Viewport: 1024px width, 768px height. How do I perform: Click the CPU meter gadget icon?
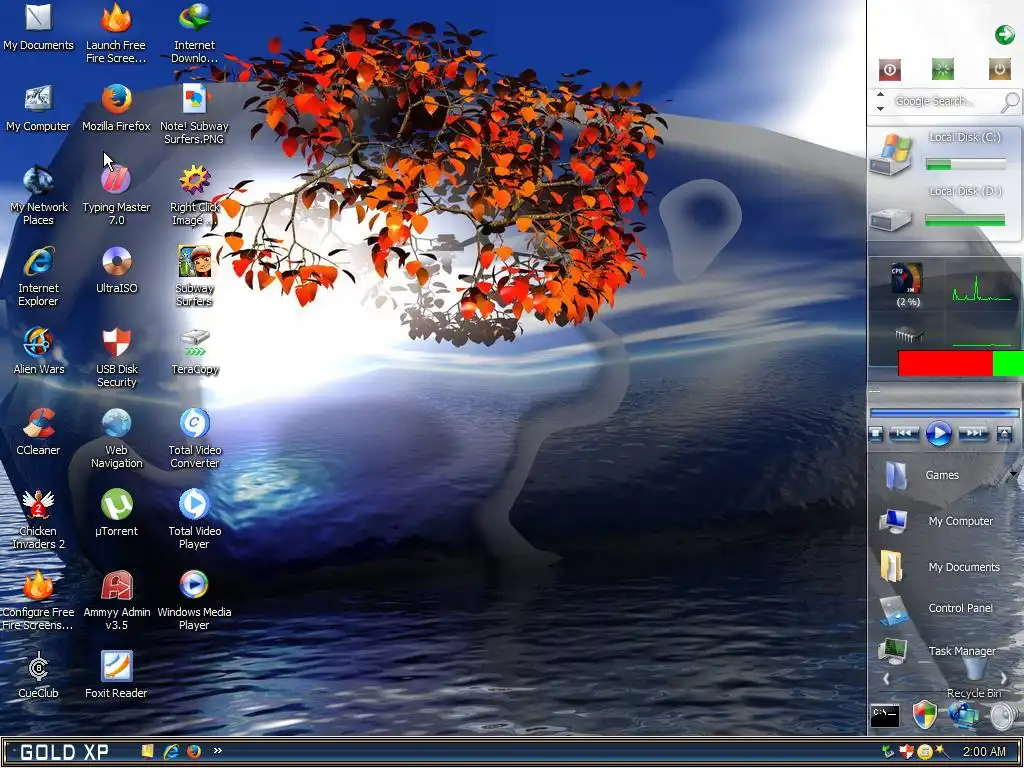click(907, 279)
